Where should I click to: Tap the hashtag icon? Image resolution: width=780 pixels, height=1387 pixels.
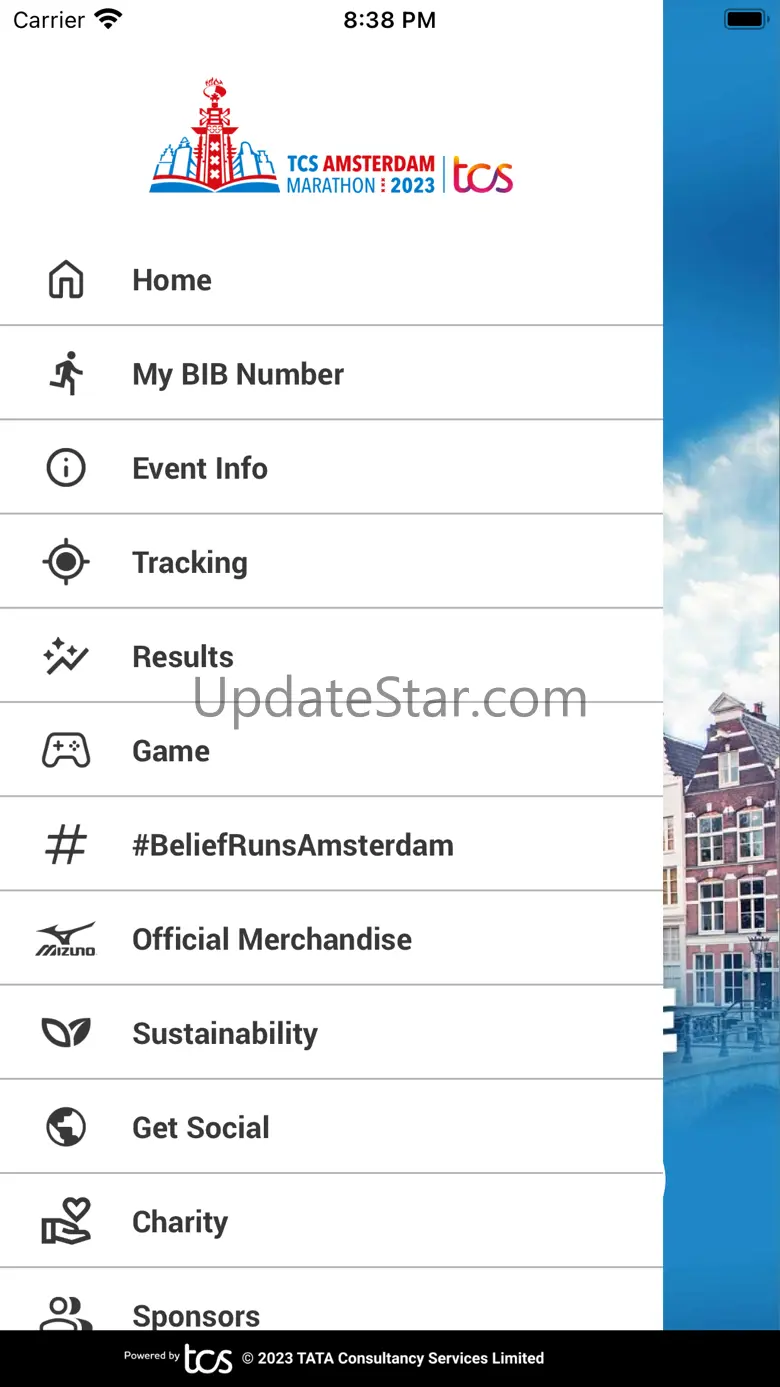66,845
